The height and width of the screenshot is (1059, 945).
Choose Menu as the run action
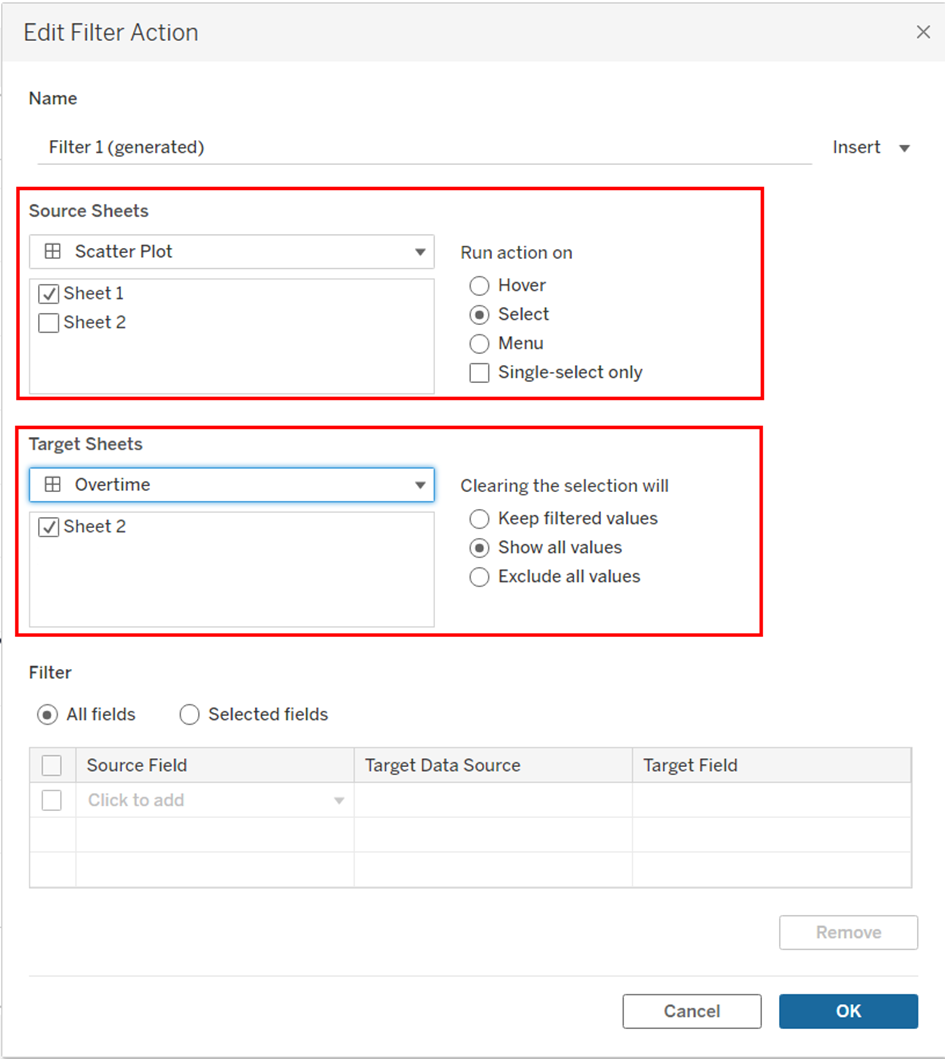(480, 344)
